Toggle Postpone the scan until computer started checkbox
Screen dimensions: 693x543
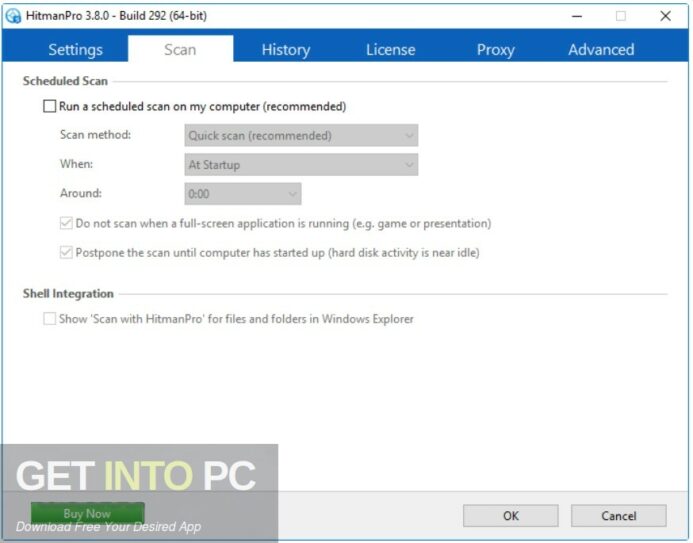pyautogui.click(x=66, y=252)
